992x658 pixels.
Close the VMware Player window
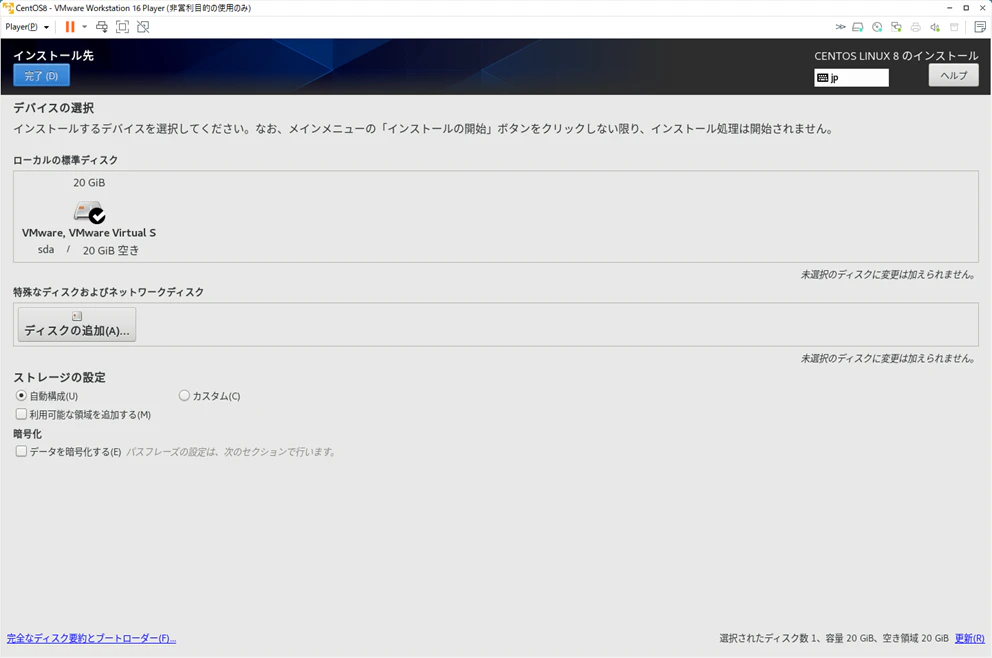click(983, 8)
